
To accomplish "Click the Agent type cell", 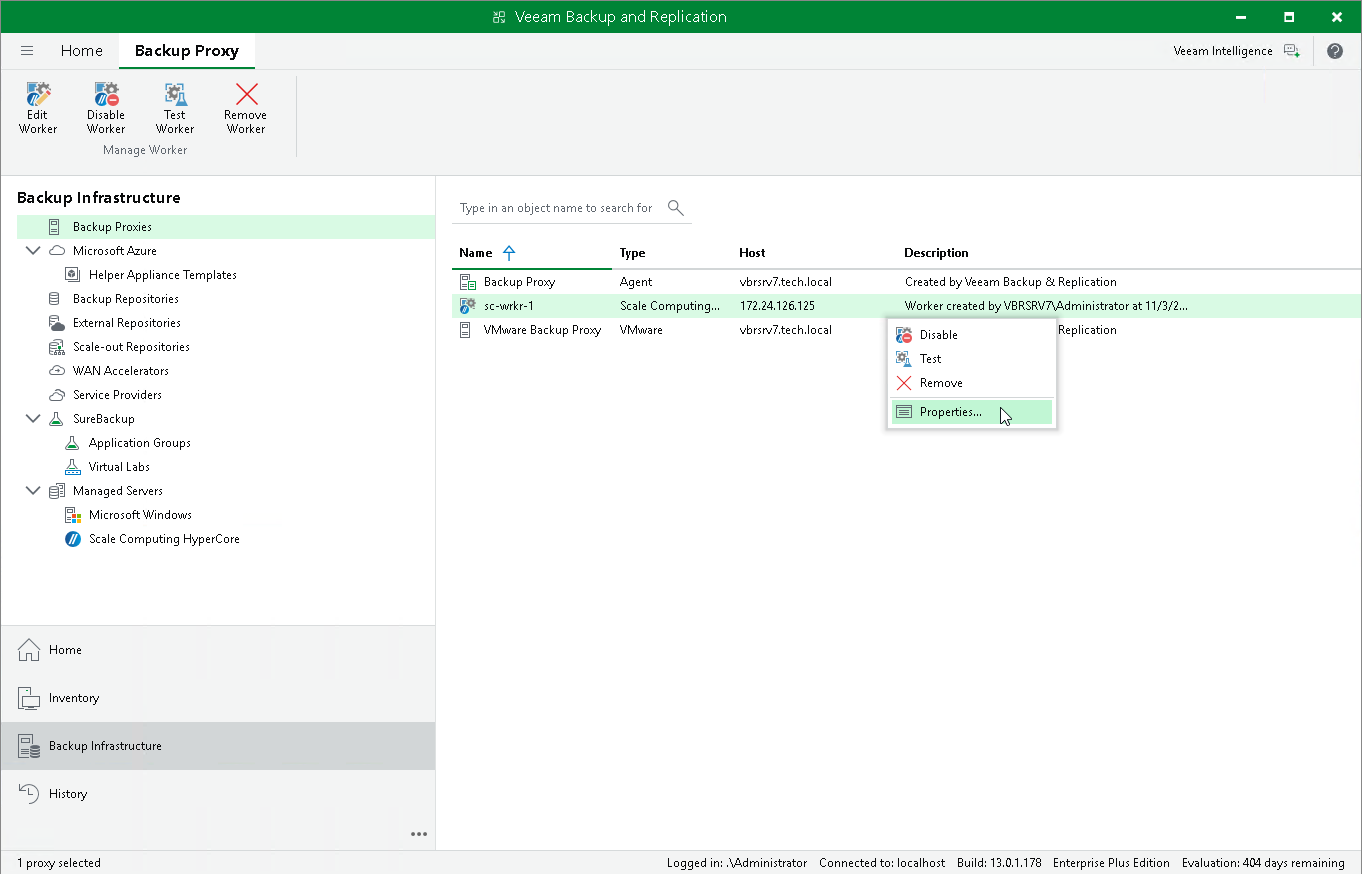I will (x=636, y=282).
